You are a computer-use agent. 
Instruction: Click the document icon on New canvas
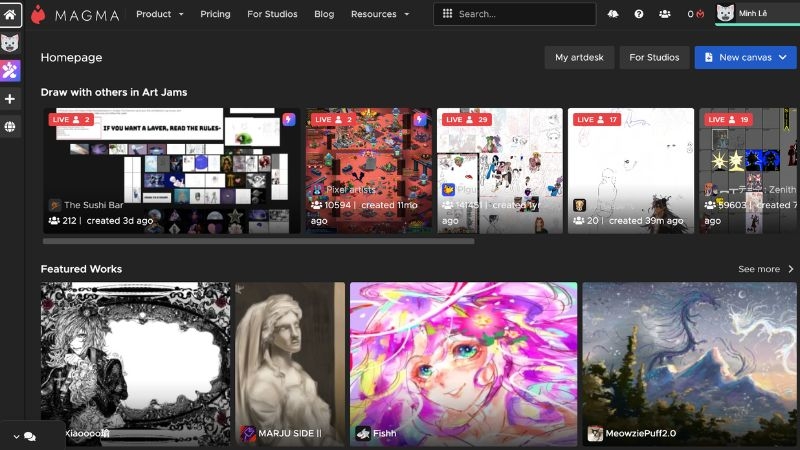[x=708, y=58]
